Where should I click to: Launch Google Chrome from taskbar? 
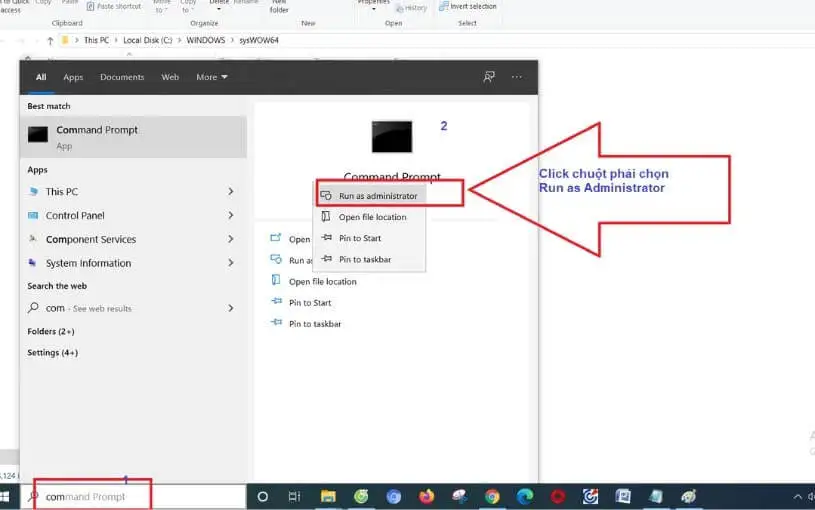pos(492,497)
